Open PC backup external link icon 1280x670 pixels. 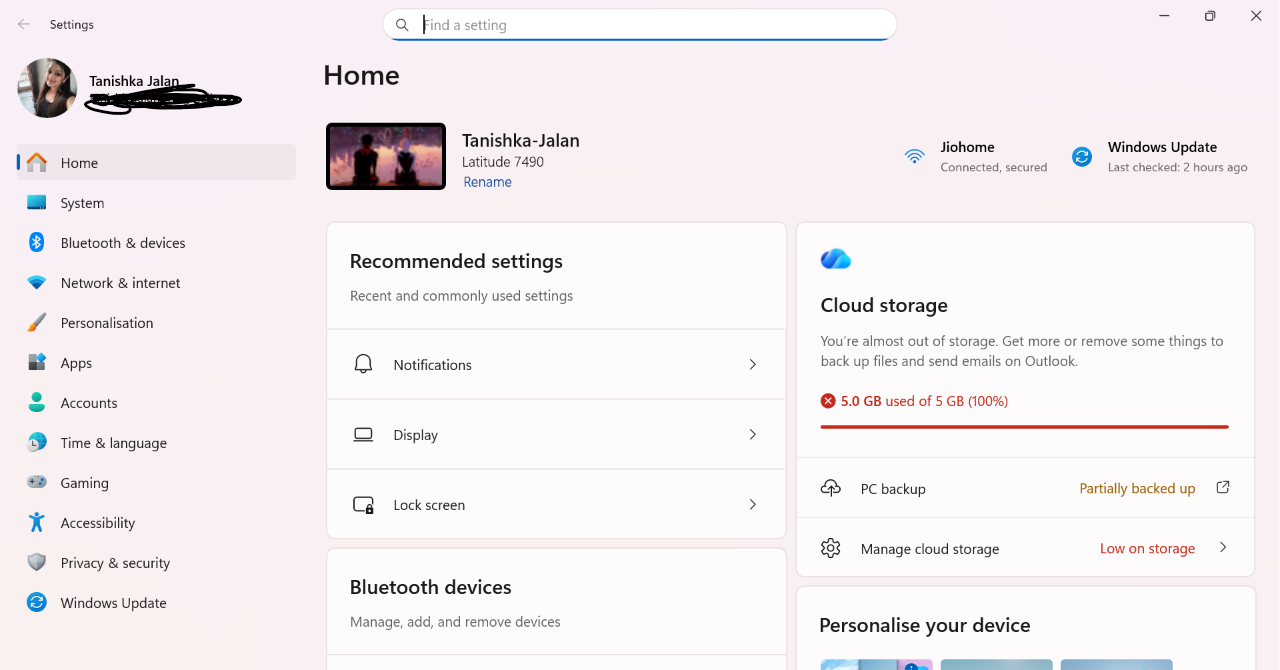click(x=1223, y=487)
